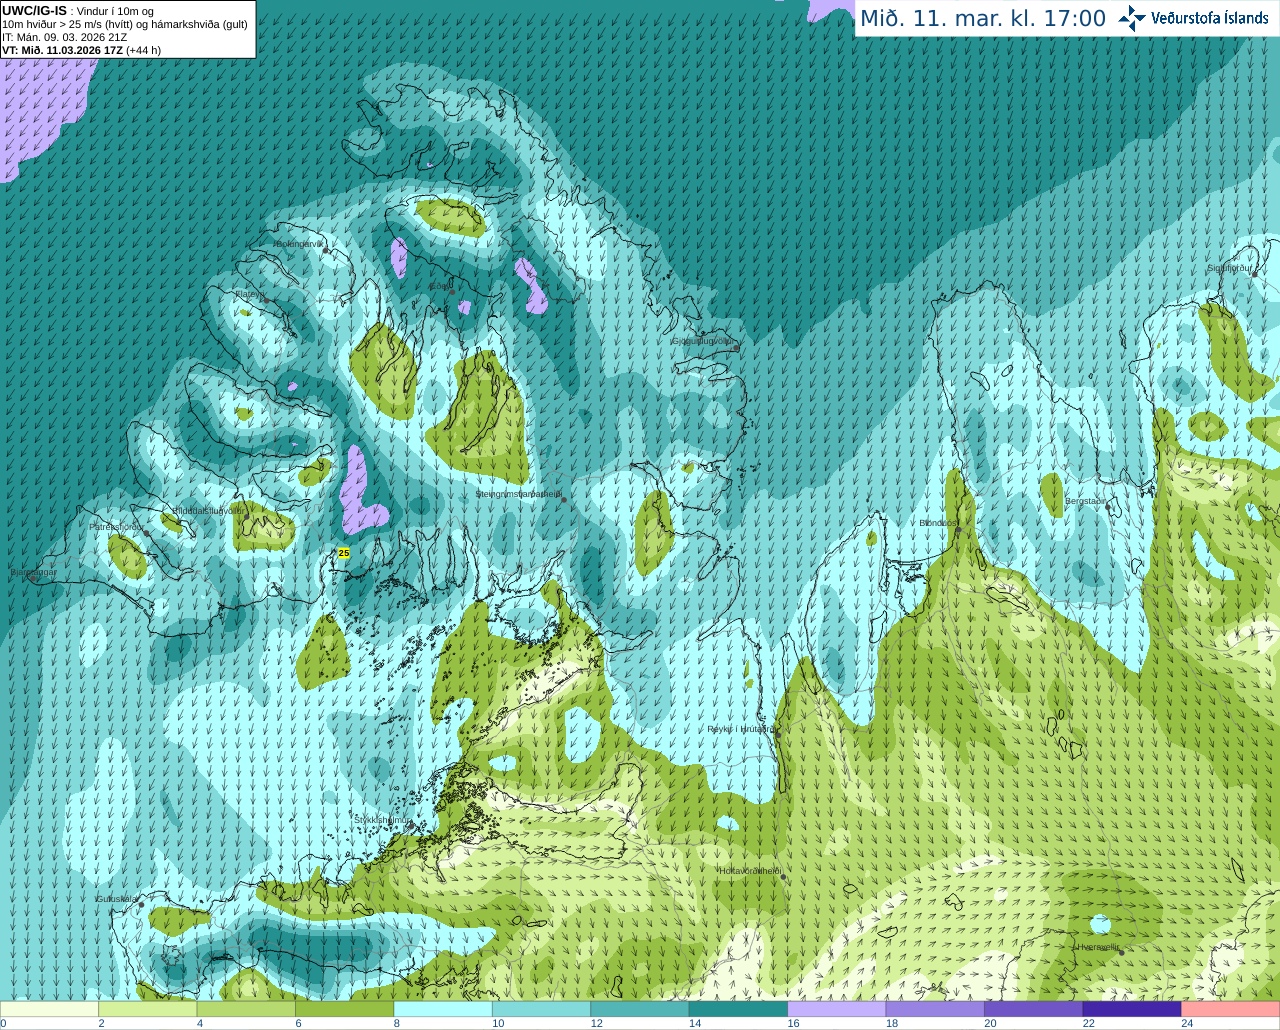
Task: Click the 8–10 m/s light cyan legend swatch
Action: [443, 1009]
